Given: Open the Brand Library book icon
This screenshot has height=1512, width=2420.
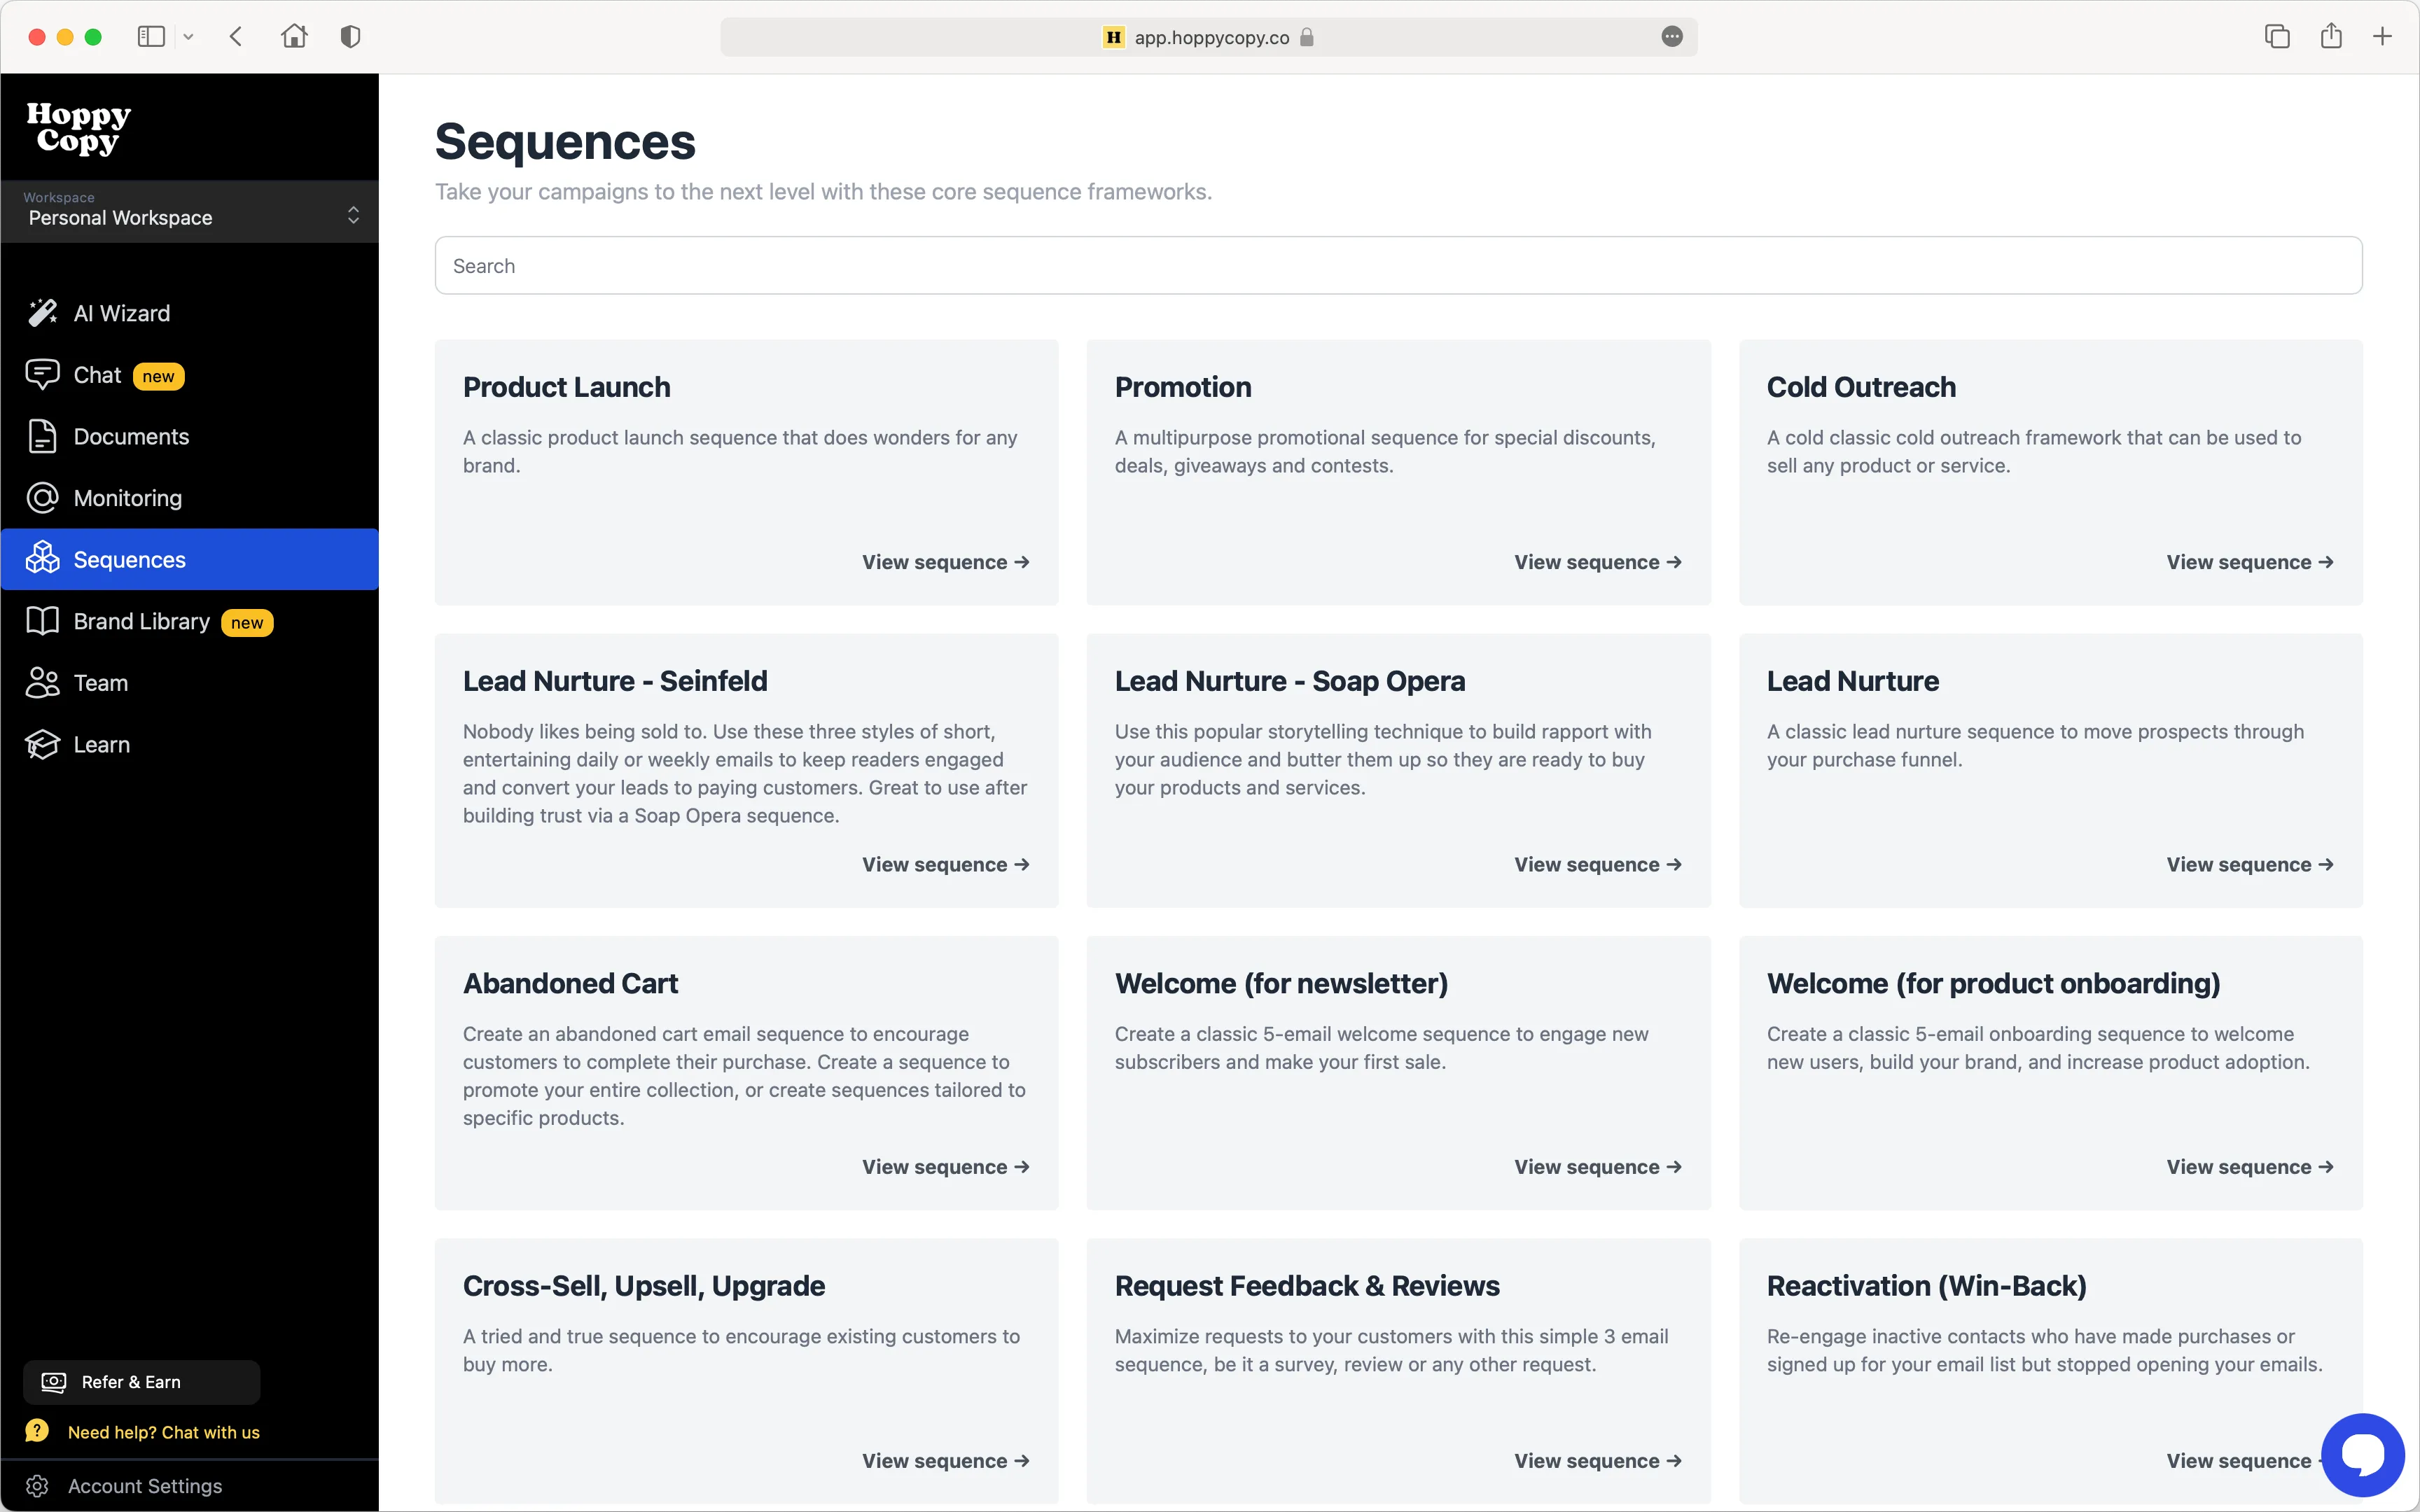Looking at the screenshot, I should point(42,621).
